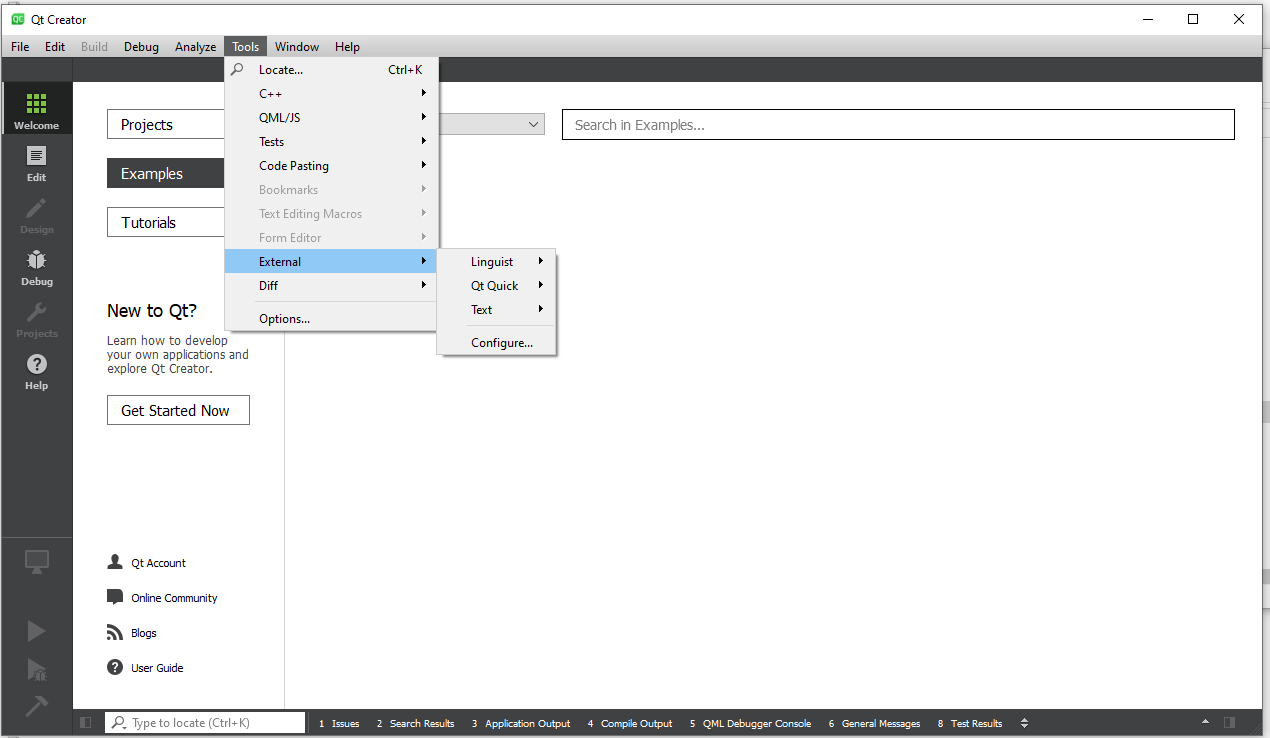Open the Welcome mode
1270x738 pixels.
coord(36,108)
